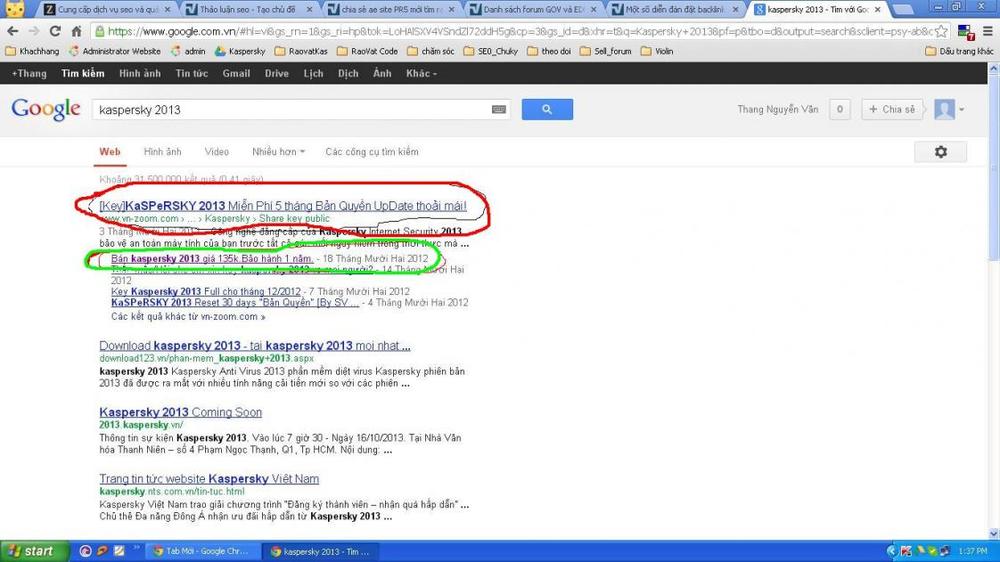
Task: Open Các công cụ tìm kiếm tools
Action: click(x=372, y=152)
